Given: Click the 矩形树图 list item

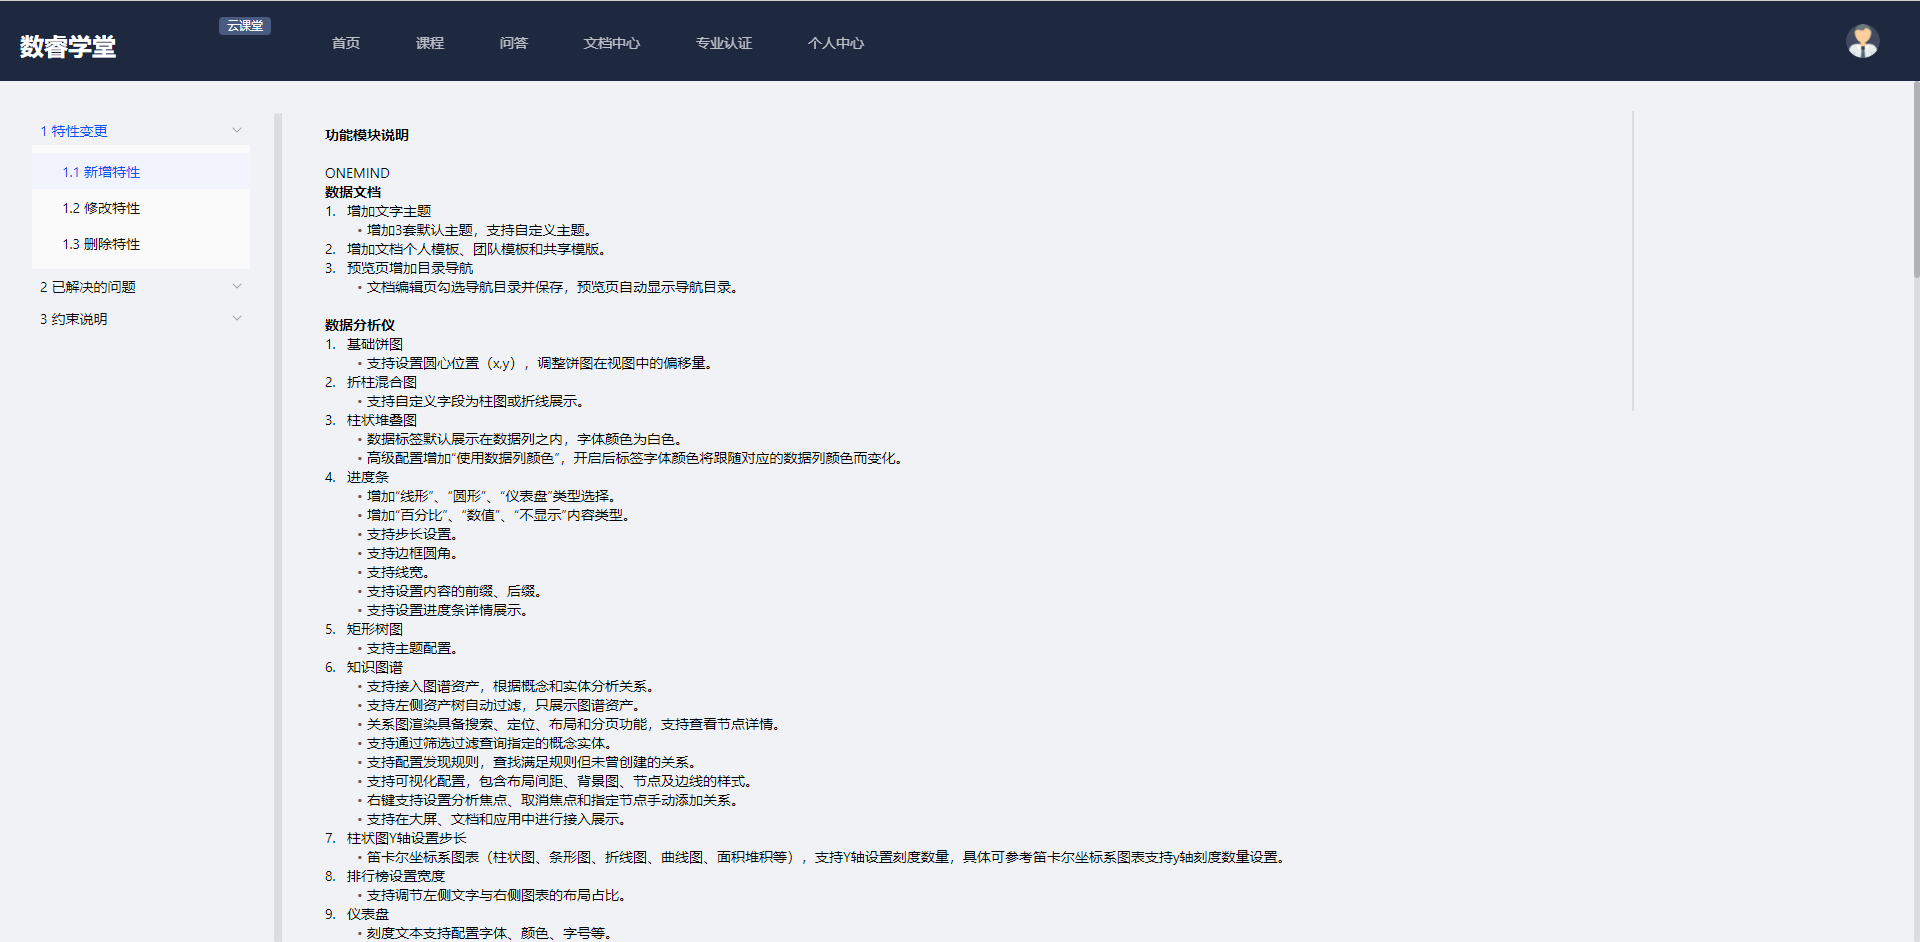Looking at the screenshot, I should [375, 629].
